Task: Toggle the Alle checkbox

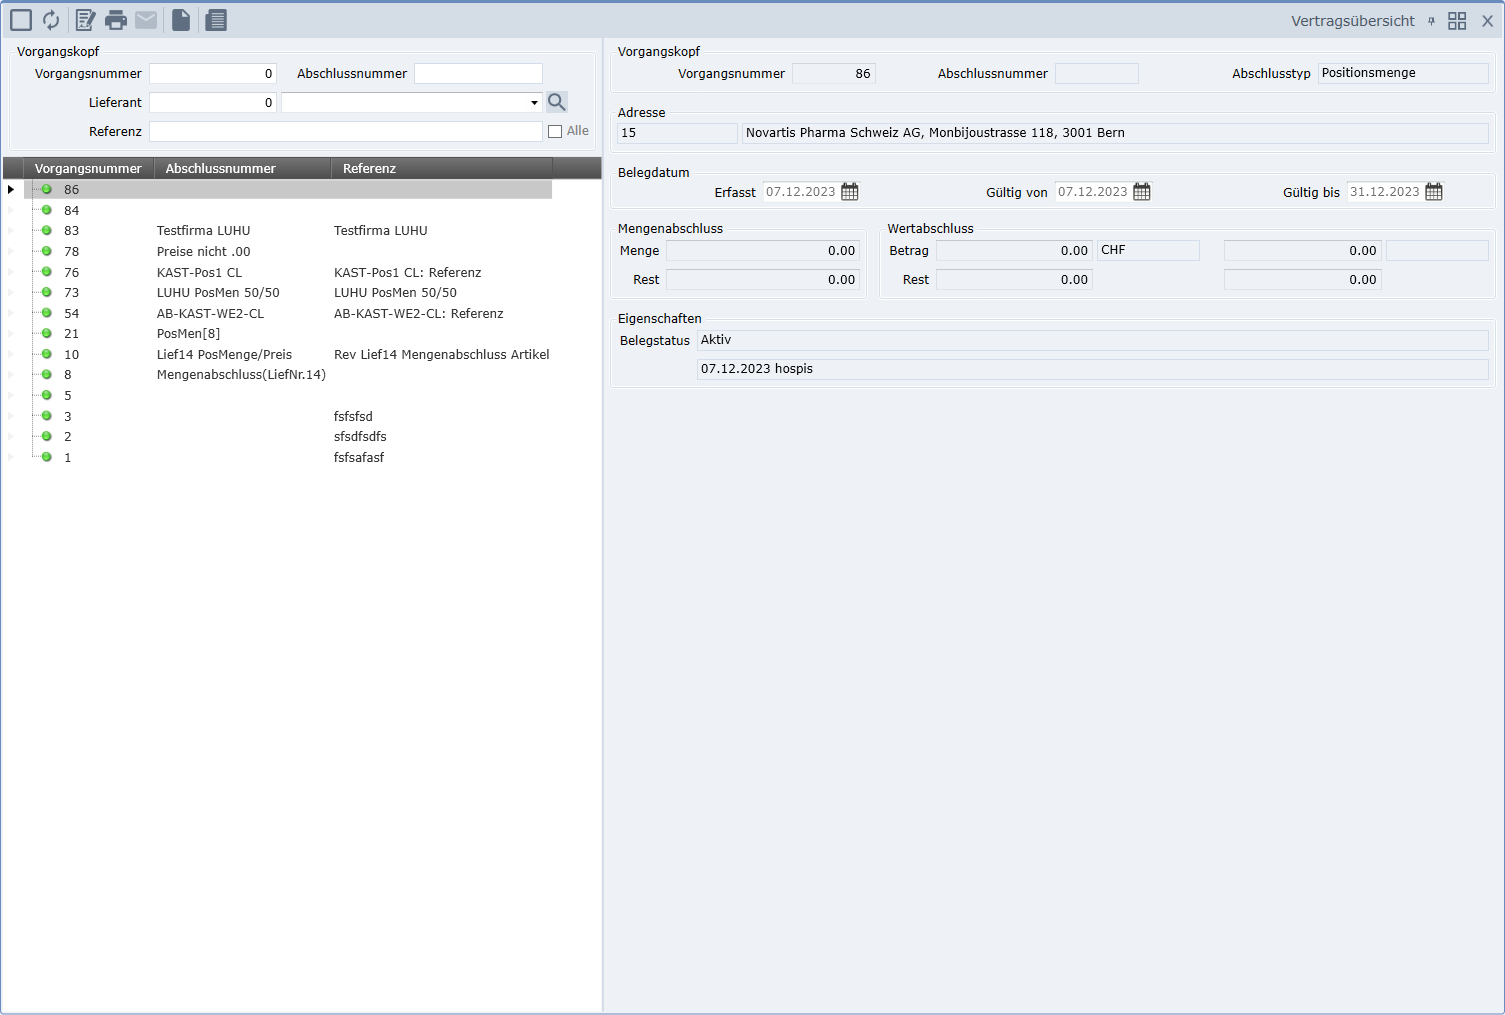Action: pyautogui.click(x=555, y=131)
